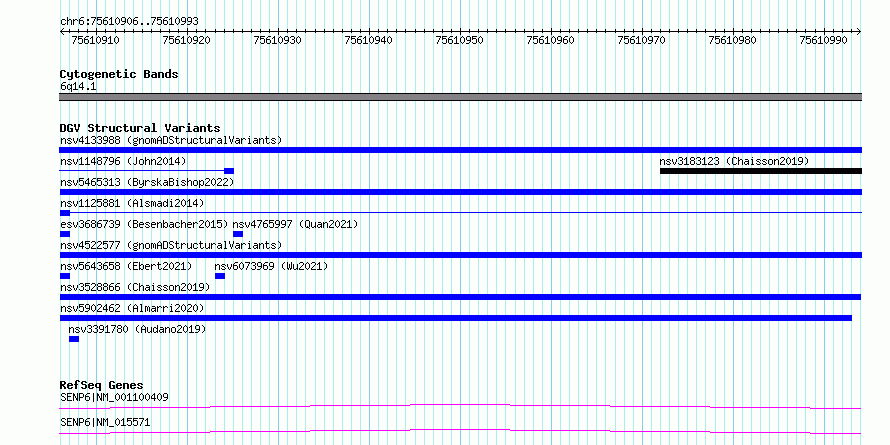Select the nsv1148796 (John2014) variant label
Screen dimensions: 890x445
[123, 161]
